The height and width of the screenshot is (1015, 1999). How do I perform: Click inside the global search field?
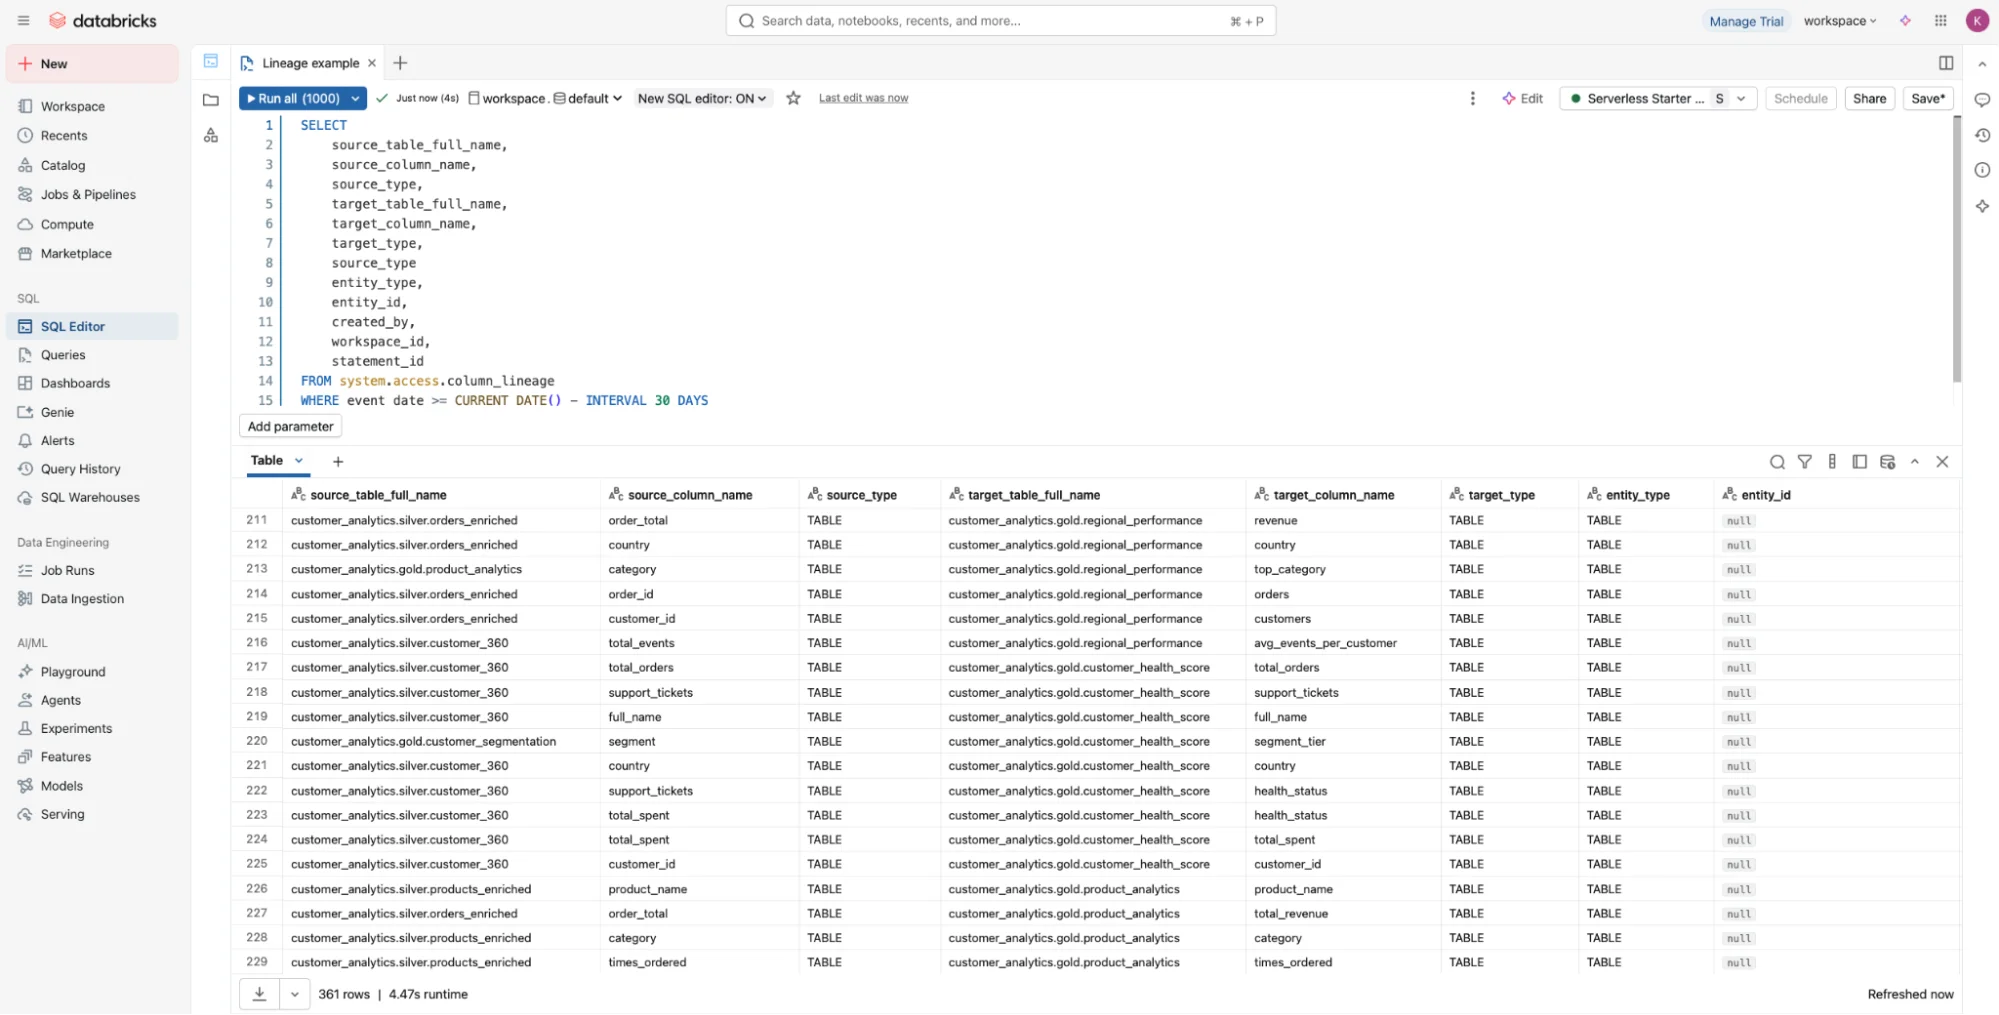click(x=1000, y=20)
